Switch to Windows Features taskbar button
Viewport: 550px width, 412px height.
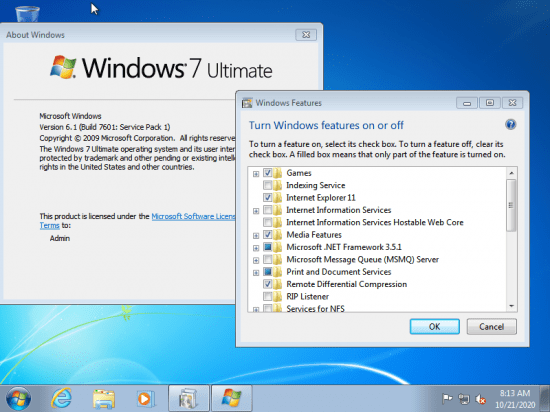point(189,399)
